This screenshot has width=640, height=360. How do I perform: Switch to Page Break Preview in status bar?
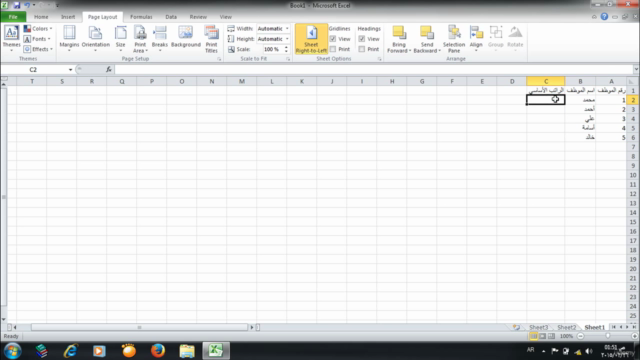[x=551, y=336]
